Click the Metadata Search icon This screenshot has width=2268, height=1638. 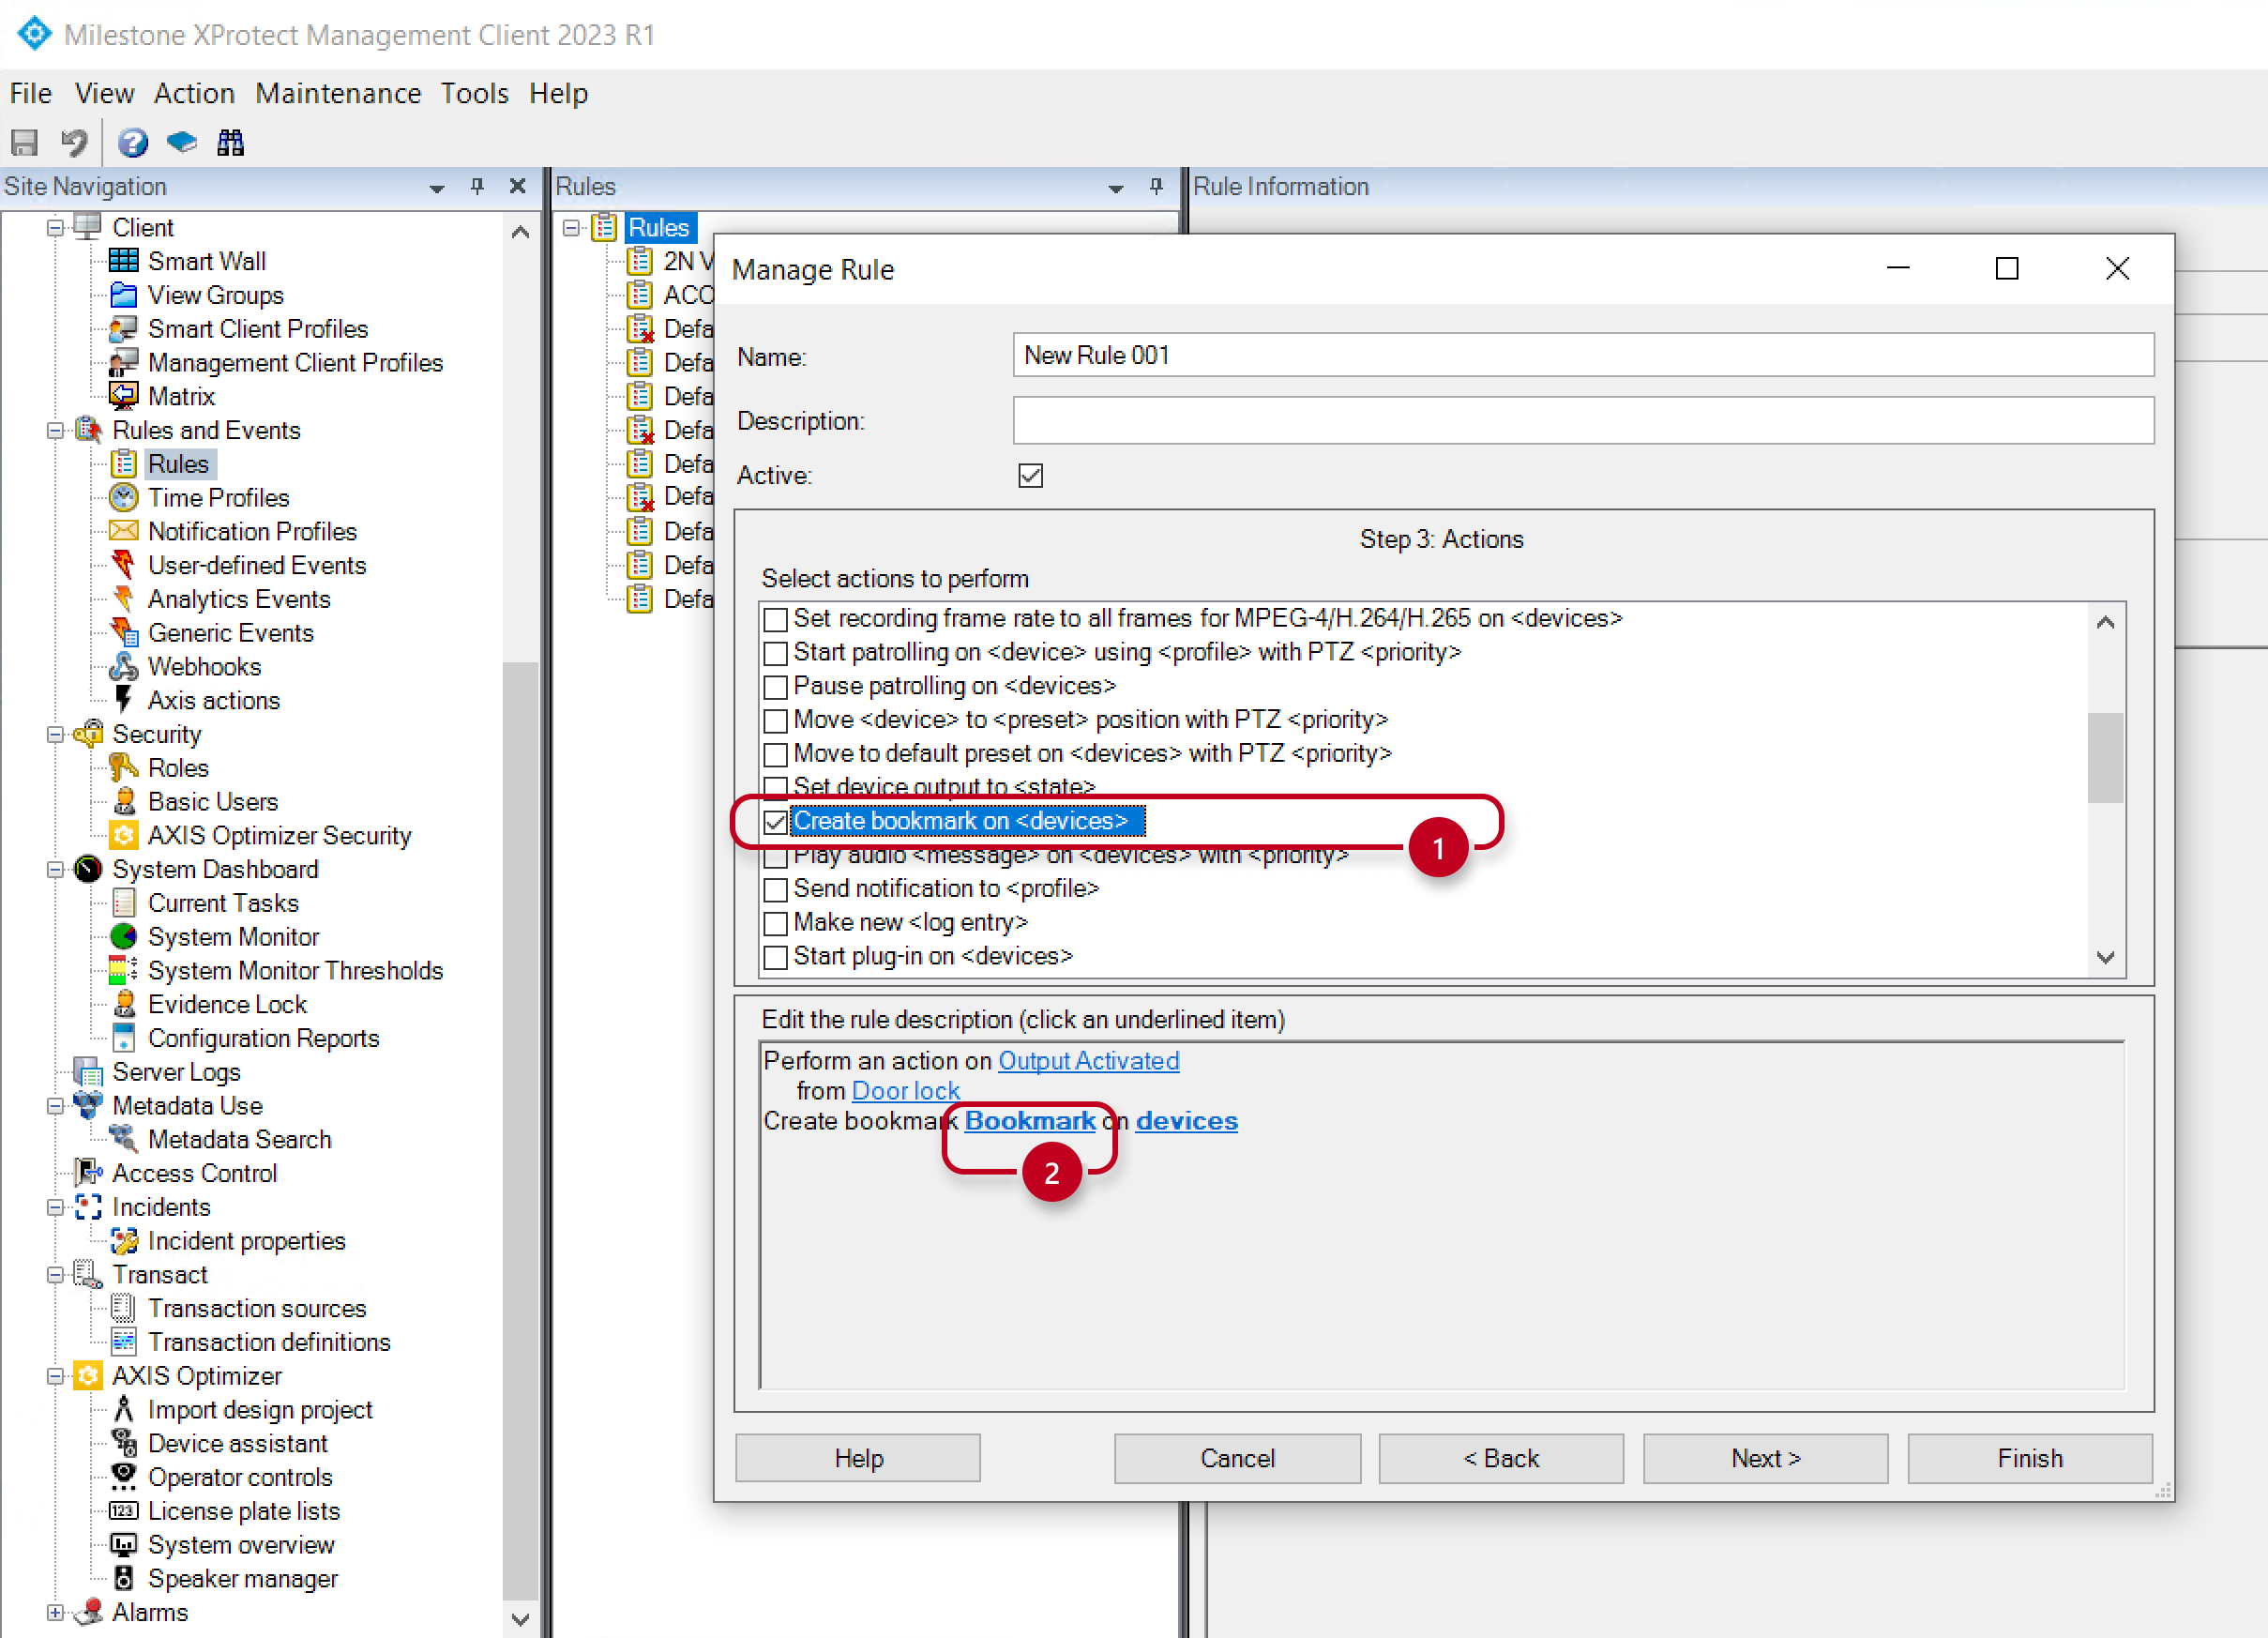[x=123, y=1139]
